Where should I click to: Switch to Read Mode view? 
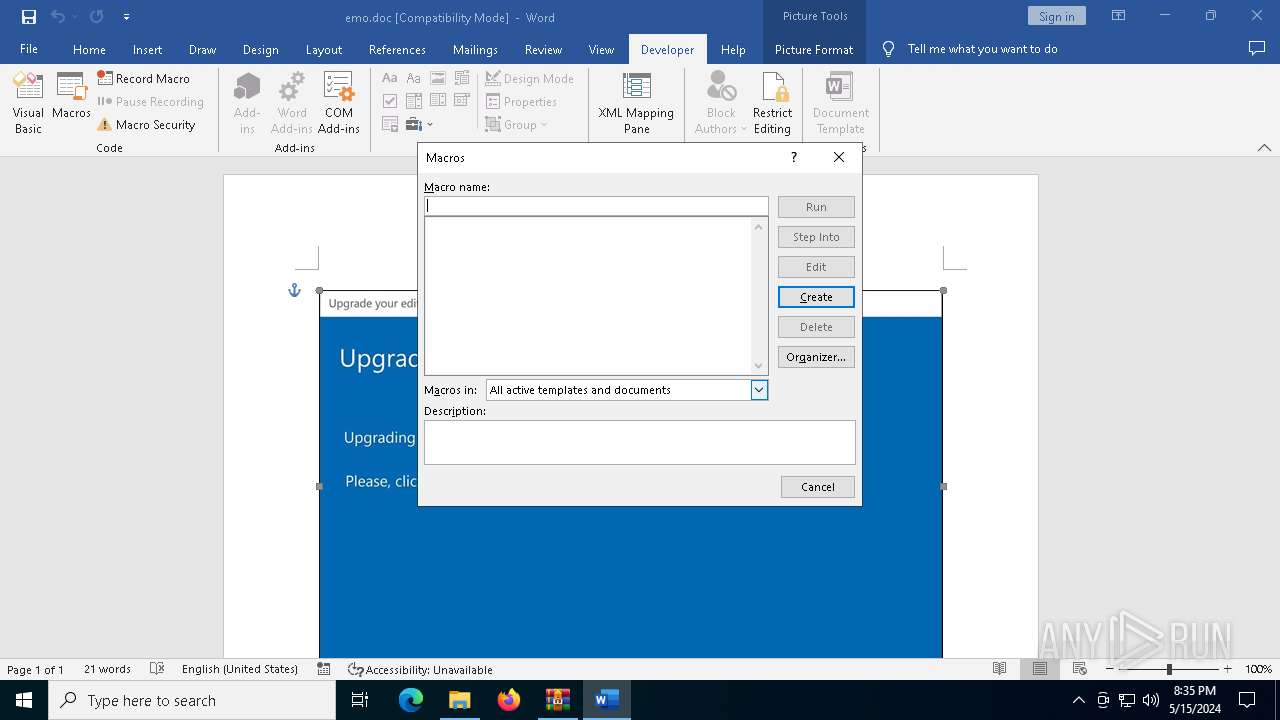pos(999,669)
